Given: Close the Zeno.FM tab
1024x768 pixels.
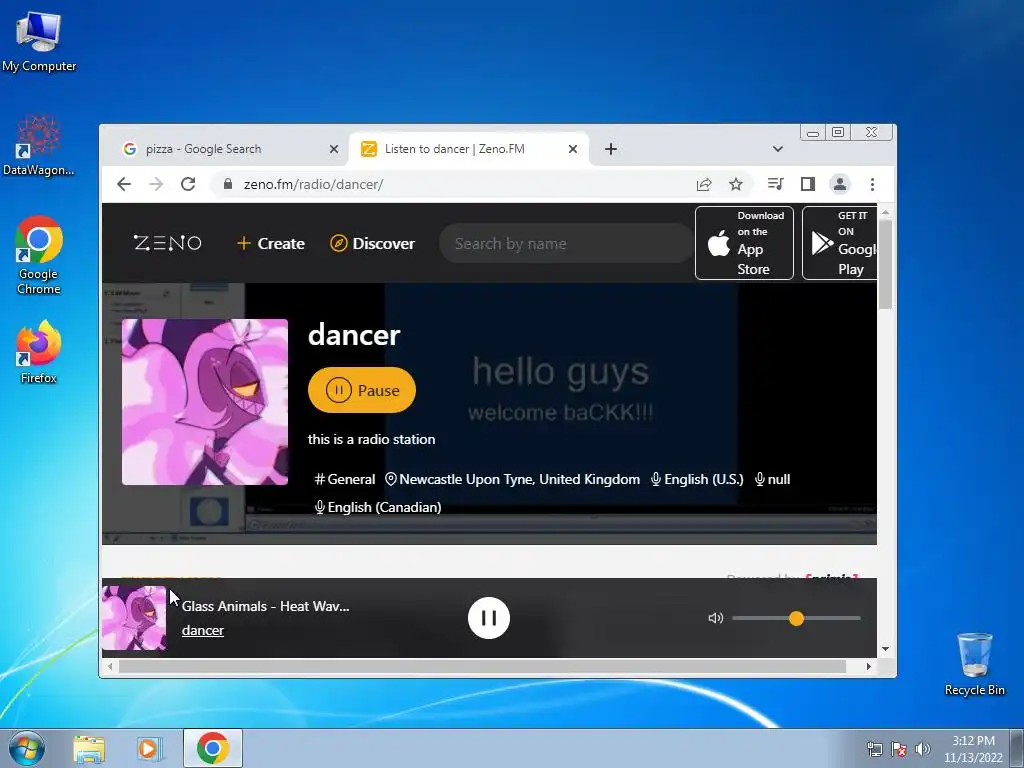Looking at the screenshot, I should [x=573, y=149].
